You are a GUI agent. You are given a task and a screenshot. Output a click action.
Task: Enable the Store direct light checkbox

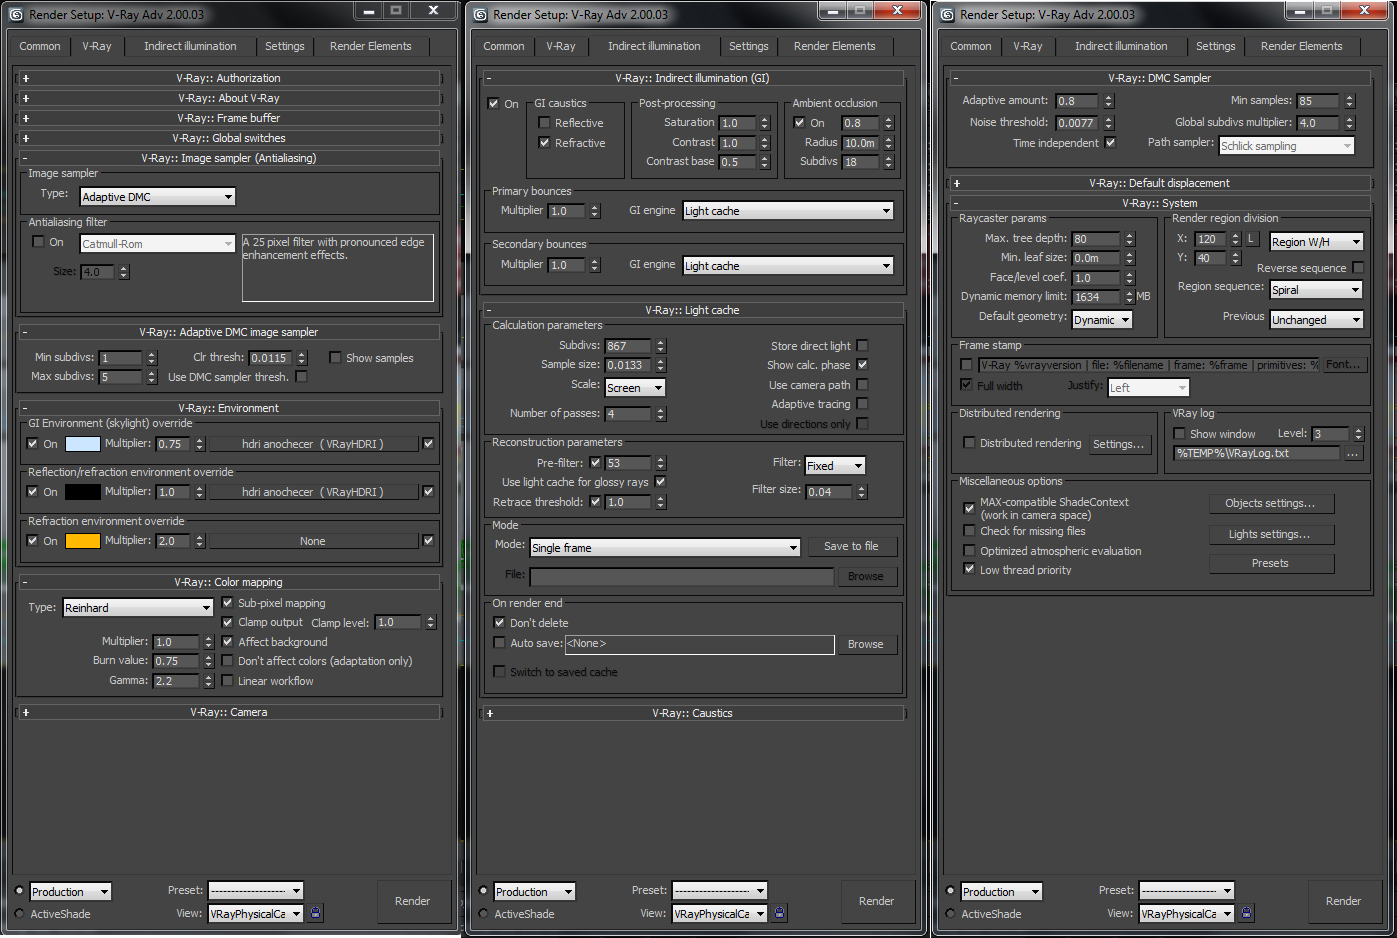click(x=862, y=346)
